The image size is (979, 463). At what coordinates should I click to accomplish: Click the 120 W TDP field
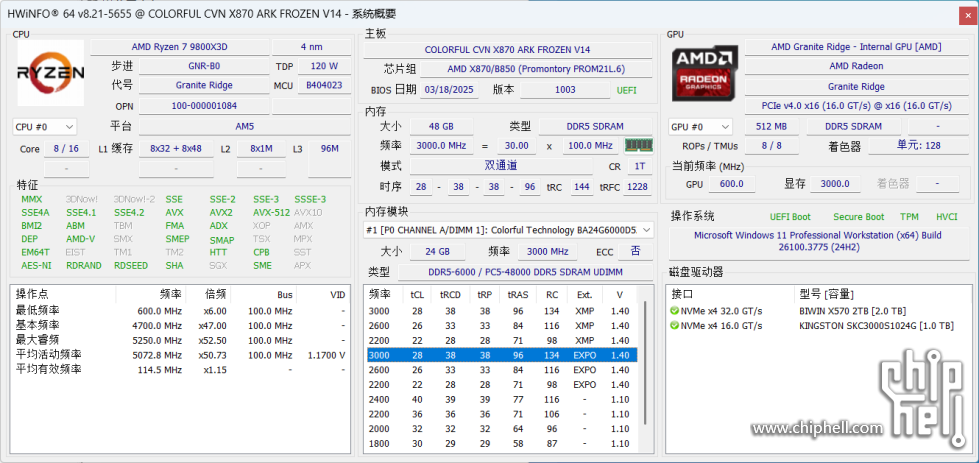(324, 66)
